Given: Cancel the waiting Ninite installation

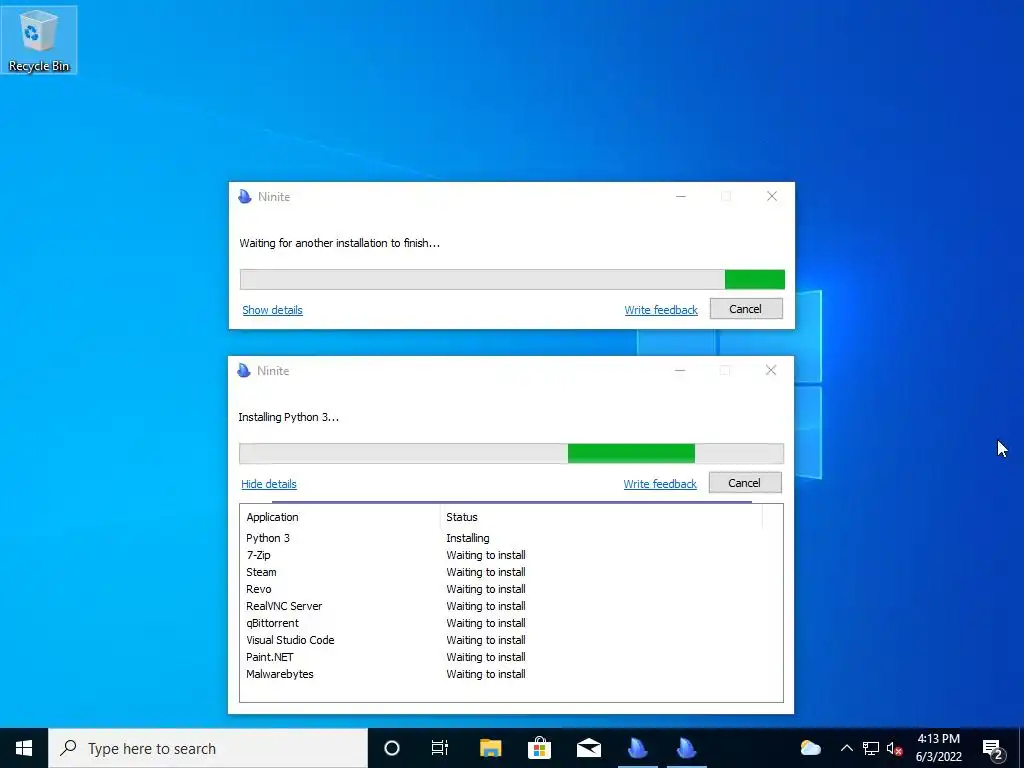Looking at the screenshot, I should (746, 309).
